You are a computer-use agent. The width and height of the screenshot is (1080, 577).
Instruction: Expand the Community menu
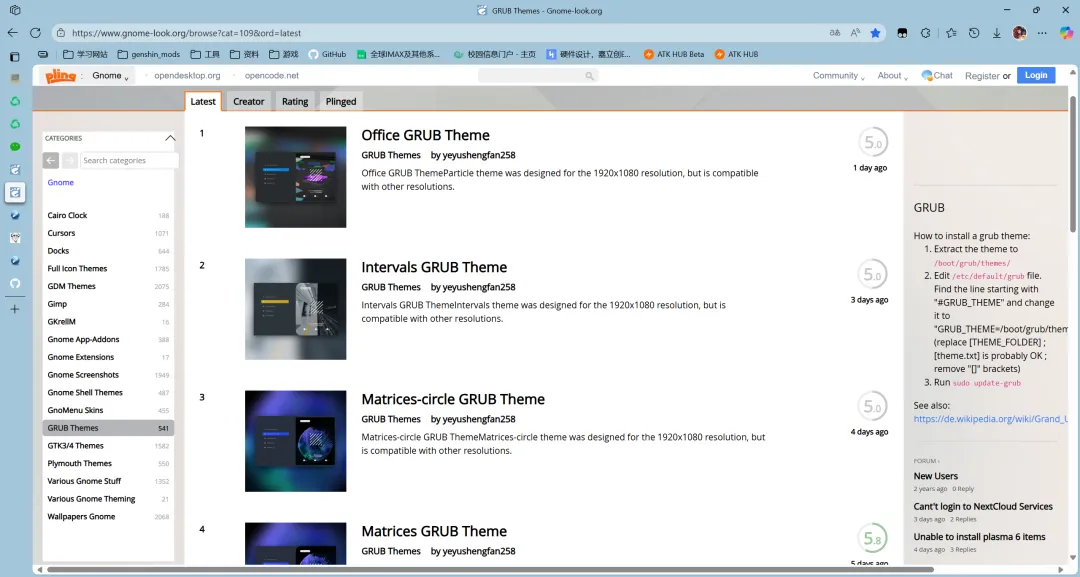pos(838,76)
